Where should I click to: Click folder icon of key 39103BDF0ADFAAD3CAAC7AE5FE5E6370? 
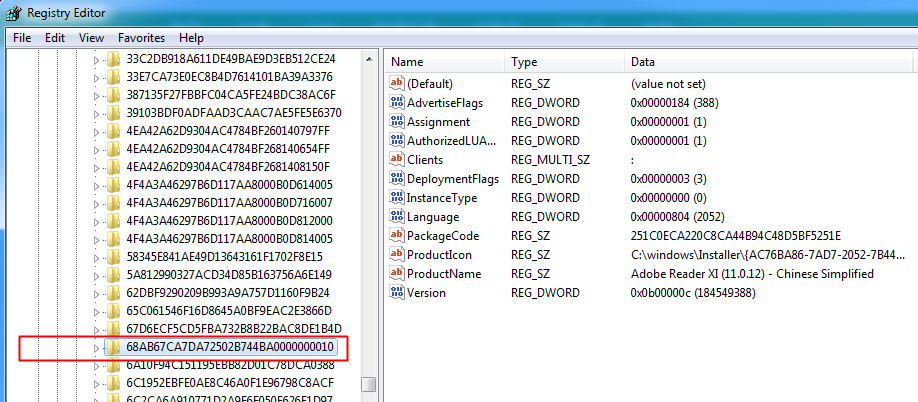[113, 112]
